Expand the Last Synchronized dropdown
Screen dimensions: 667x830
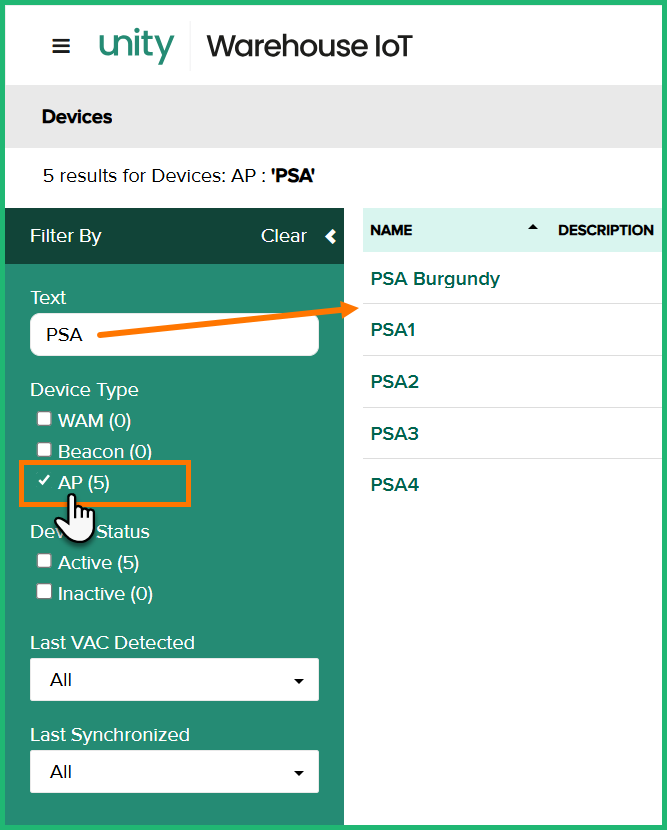tap(174, 772)
